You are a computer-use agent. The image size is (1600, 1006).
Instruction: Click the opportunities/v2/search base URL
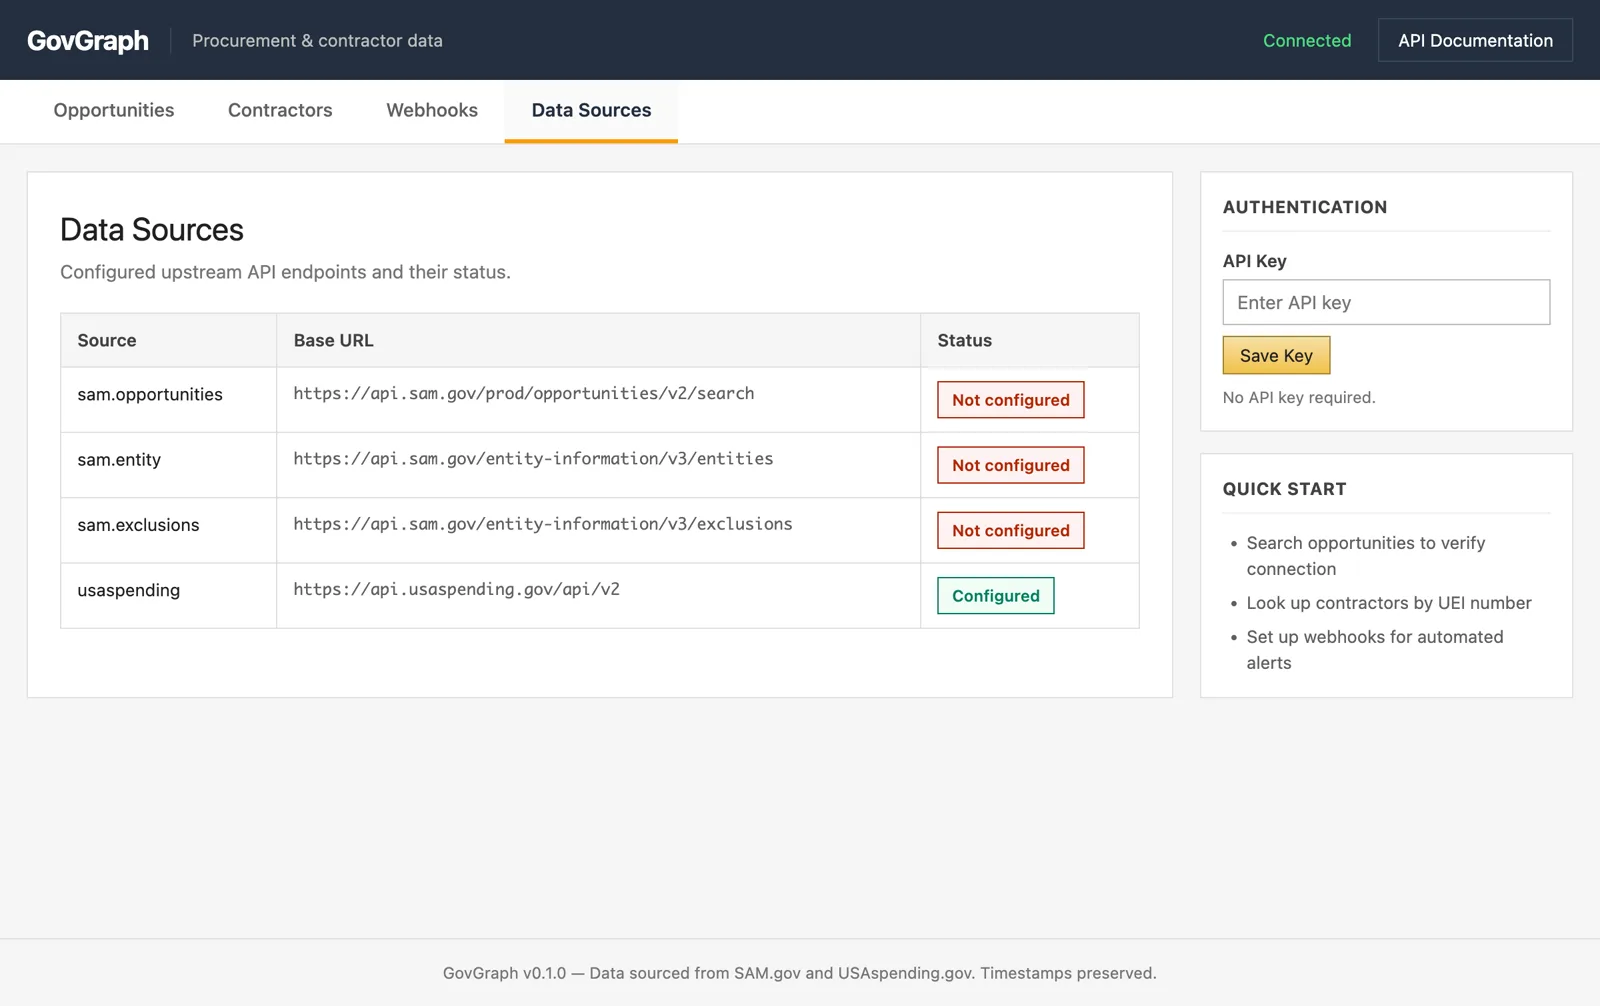524,394
